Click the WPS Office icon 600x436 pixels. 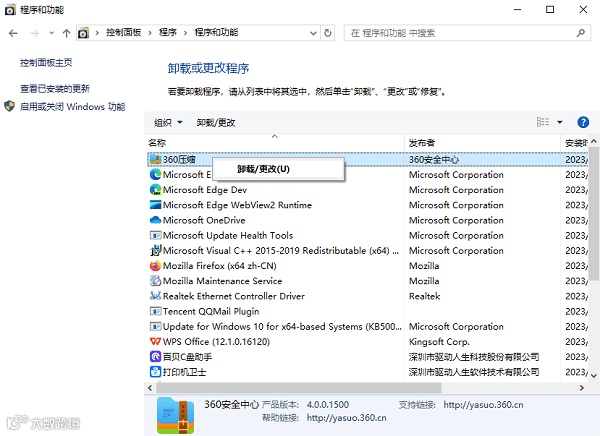(x=155, y=341)
